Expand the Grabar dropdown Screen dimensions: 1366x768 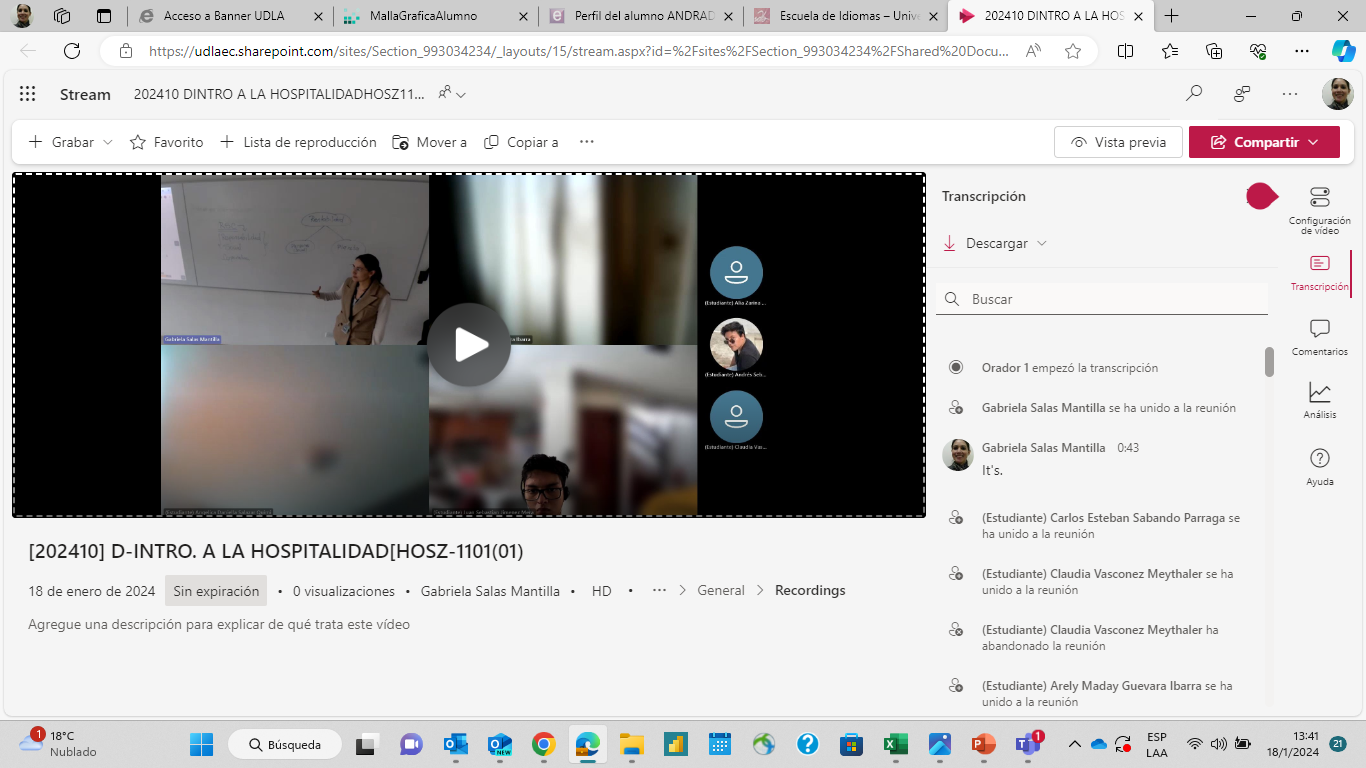click(x=71, y=143)
